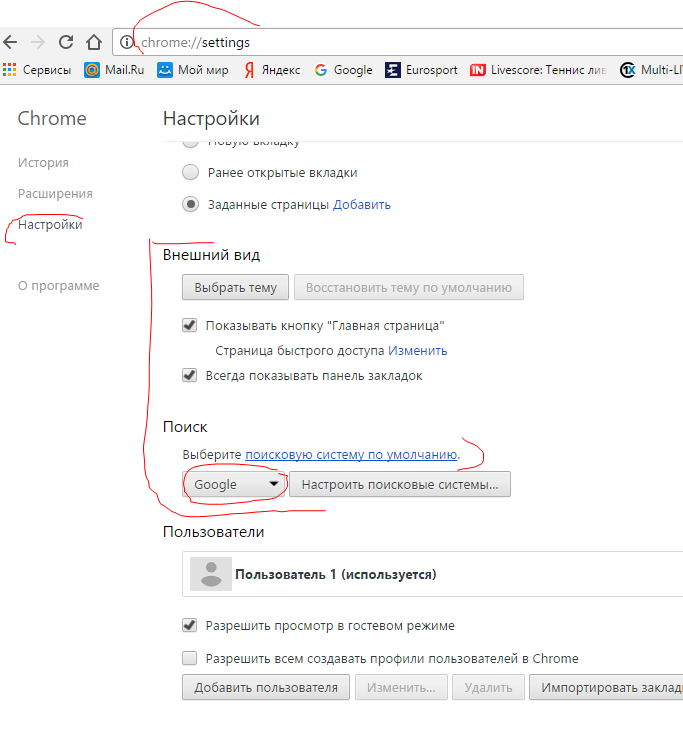The height and width of the screenshot is (729, 683).
Task: Open the Livescore bookmark
Action: tap(538, 70)
